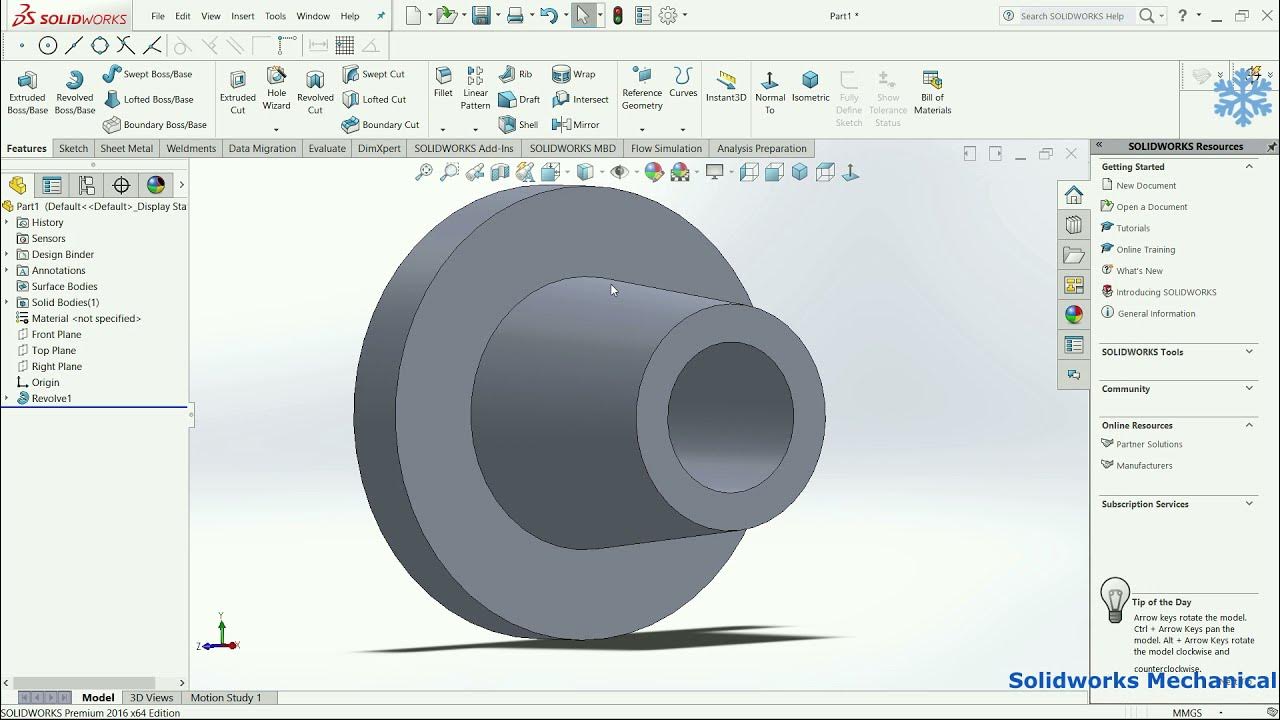Screen dimensions: 1280x720
Task: Choose Boundary Cut feature
Action: pyautogui.click(x=381, y=125)
